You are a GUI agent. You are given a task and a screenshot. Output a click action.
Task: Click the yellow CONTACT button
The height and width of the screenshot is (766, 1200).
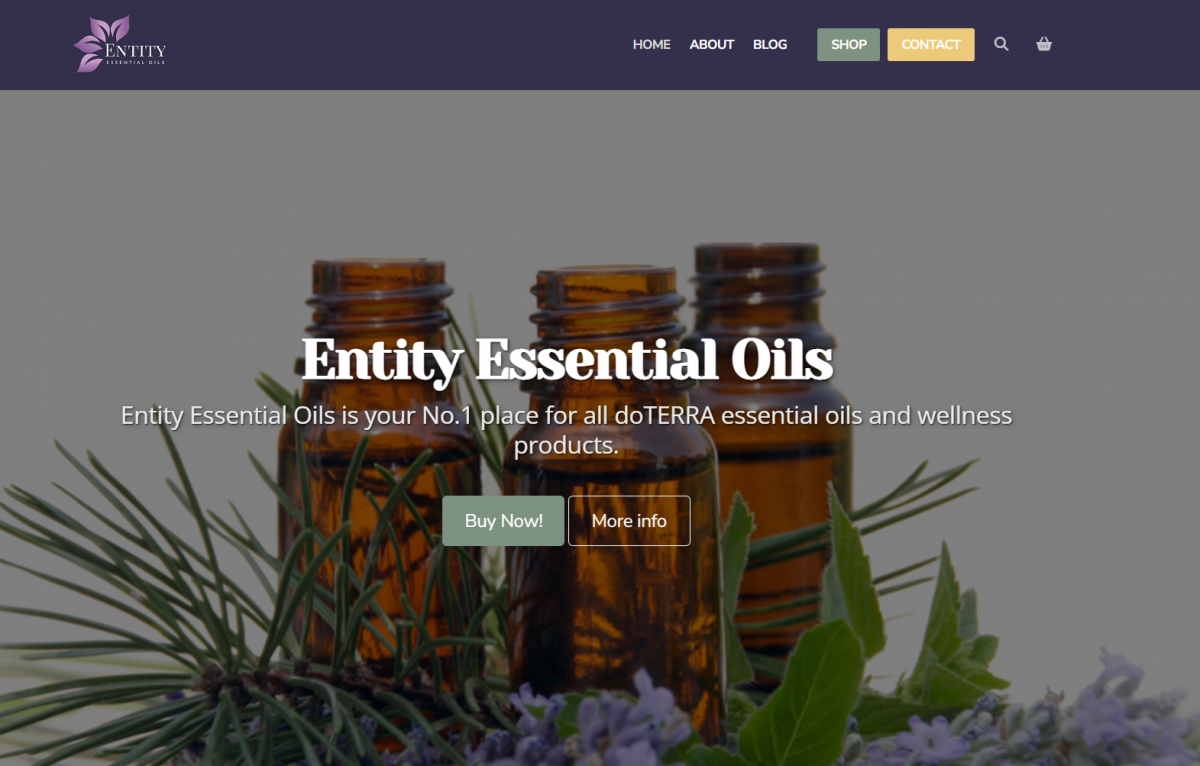(931, 44)
